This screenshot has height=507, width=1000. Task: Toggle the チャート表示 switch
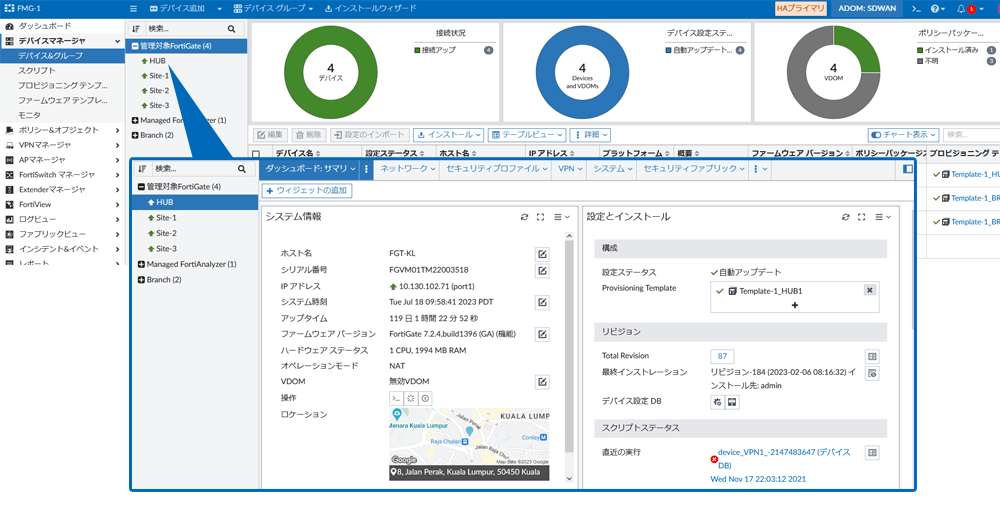pyautogui.click(x=876, y=135)
